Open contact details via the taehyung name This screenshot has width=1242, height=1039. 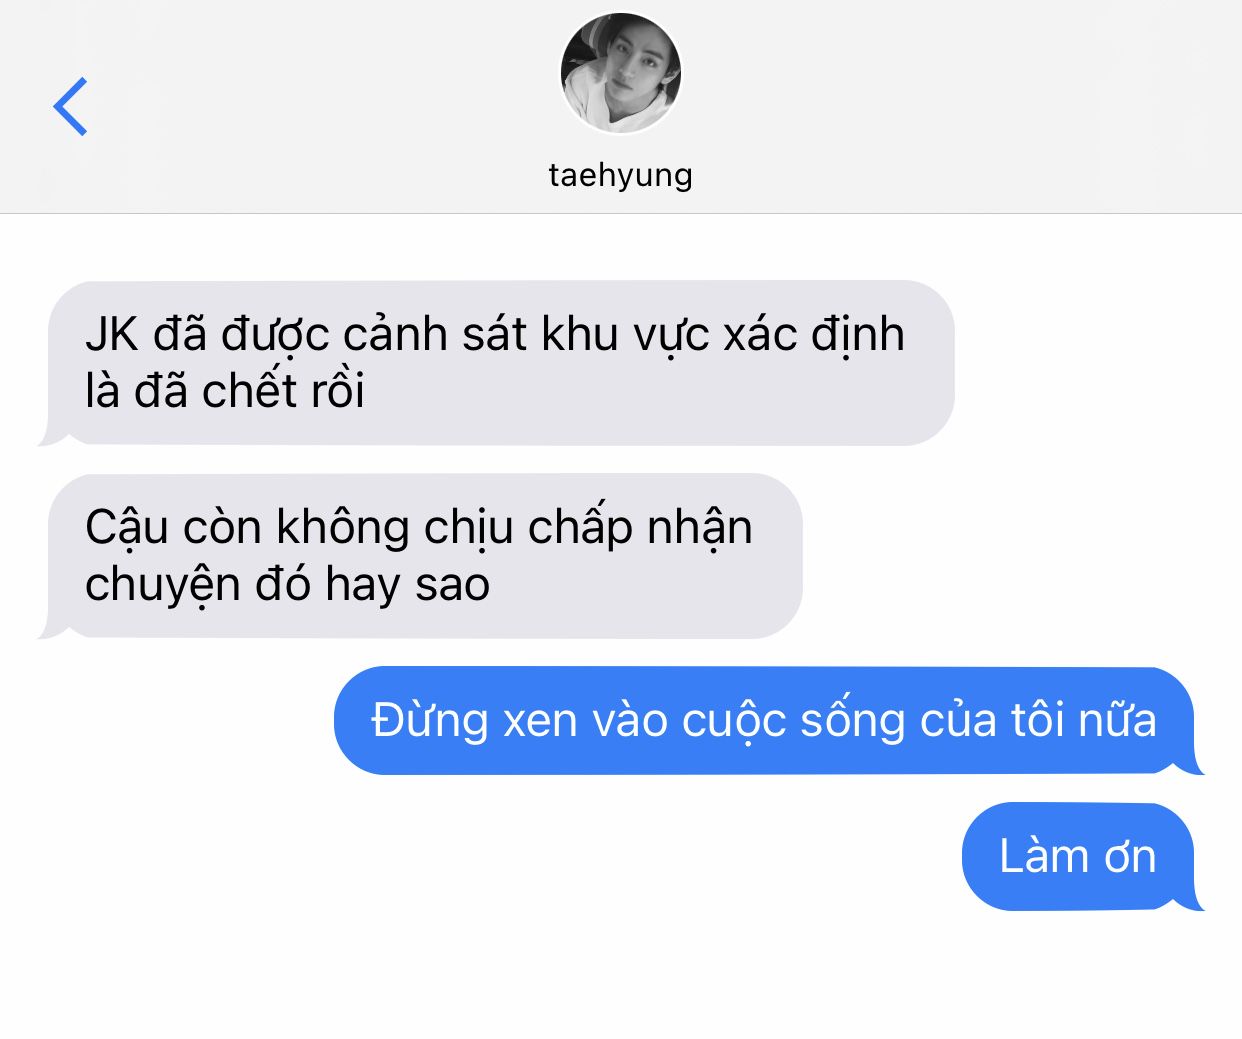[x=621, y=175]
